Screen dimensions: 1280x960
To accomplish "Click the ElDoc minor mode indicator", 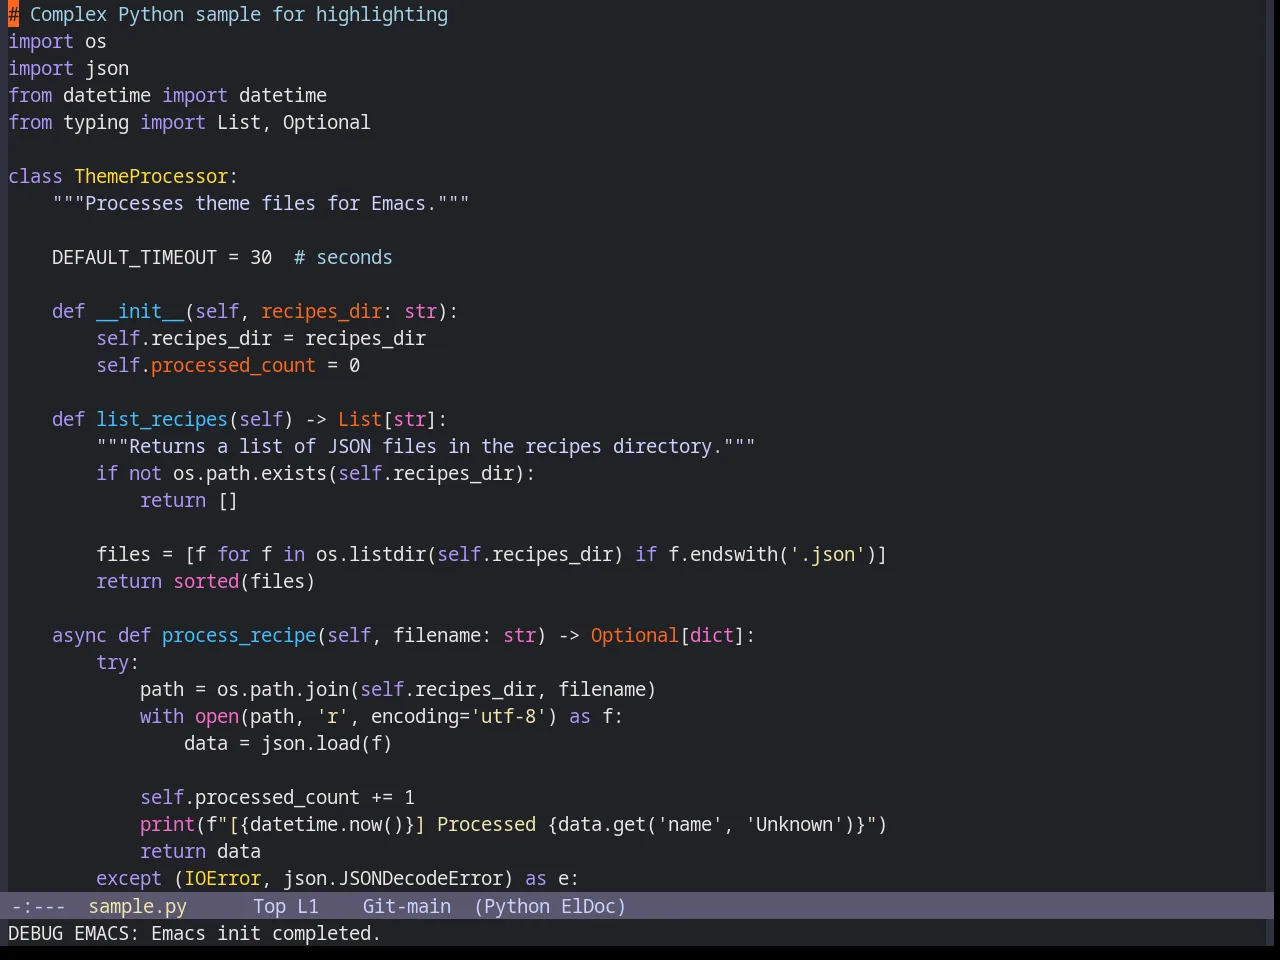I will (589, 906).
